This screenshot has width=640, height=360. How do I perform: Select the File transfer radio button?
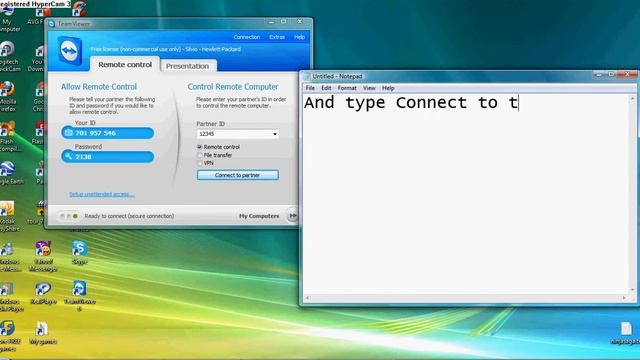(200, 155)
